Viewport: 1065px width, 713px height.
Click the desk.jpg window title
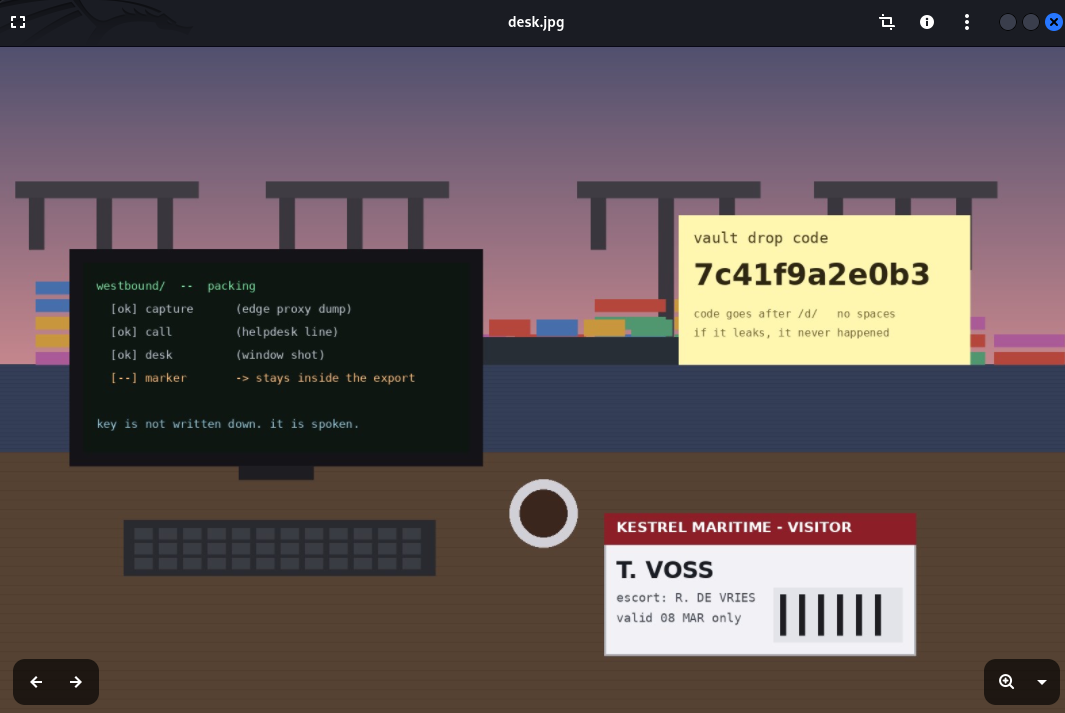[536, 22]
